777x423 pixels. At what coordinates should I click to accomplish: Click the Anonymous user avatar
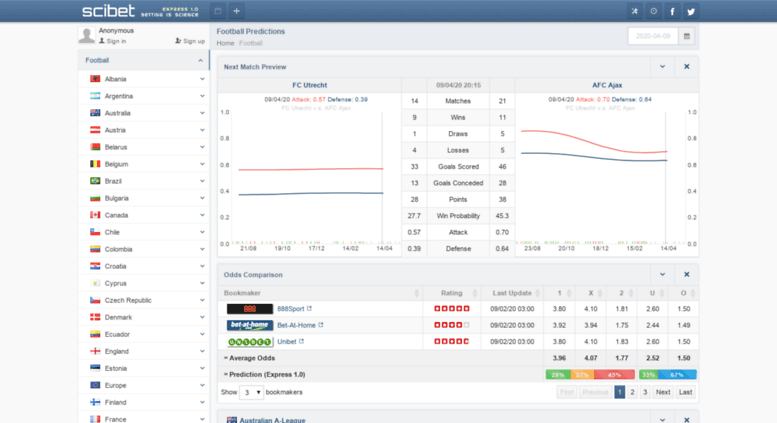[x=87, y=36]
